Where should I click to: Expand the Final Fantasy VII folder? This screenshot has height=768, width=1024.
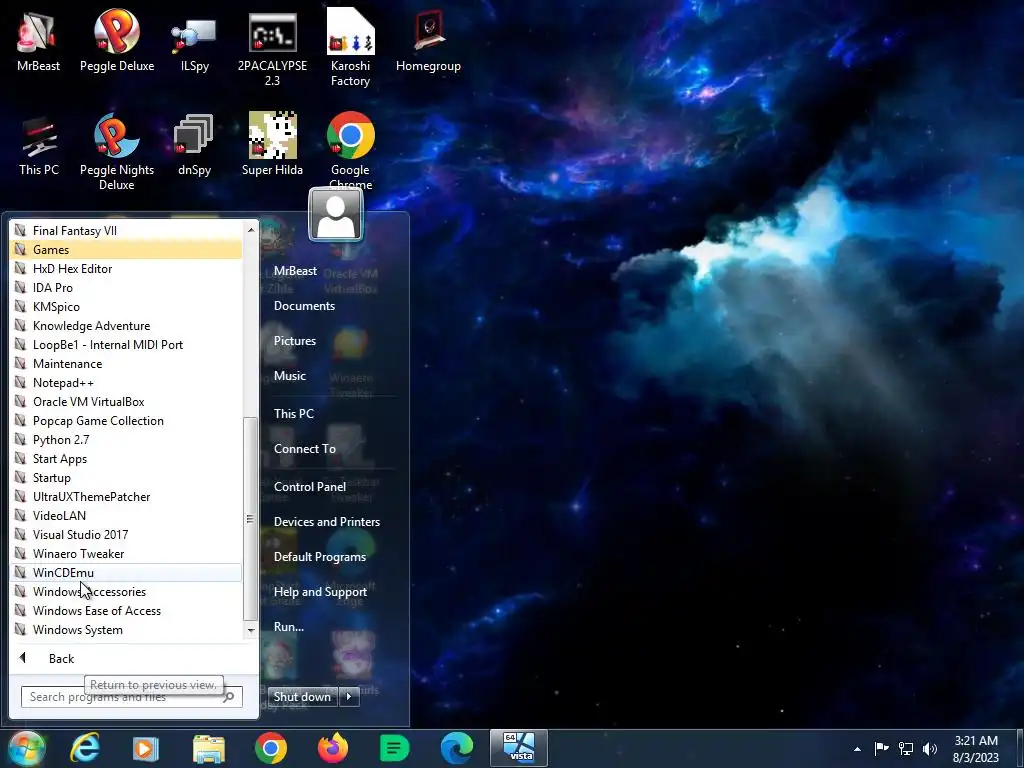127,231
